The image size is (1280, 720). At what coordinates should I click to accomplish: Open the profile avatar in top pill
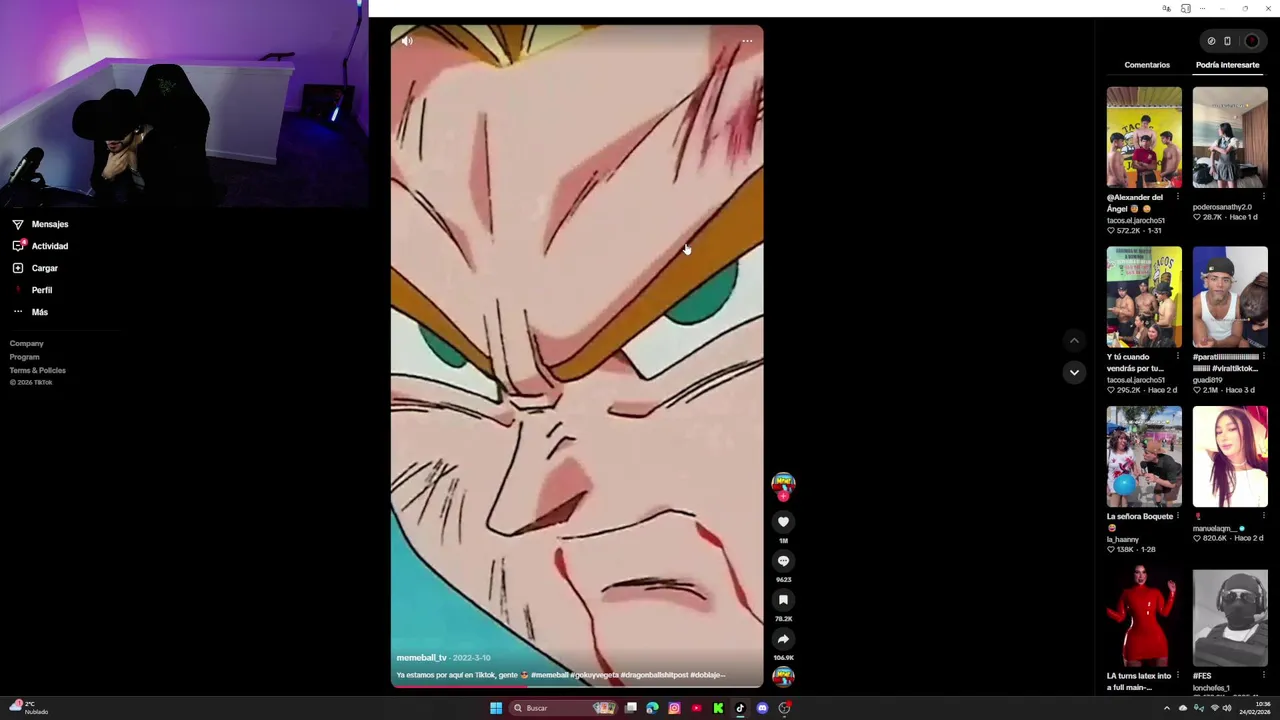1251,41
